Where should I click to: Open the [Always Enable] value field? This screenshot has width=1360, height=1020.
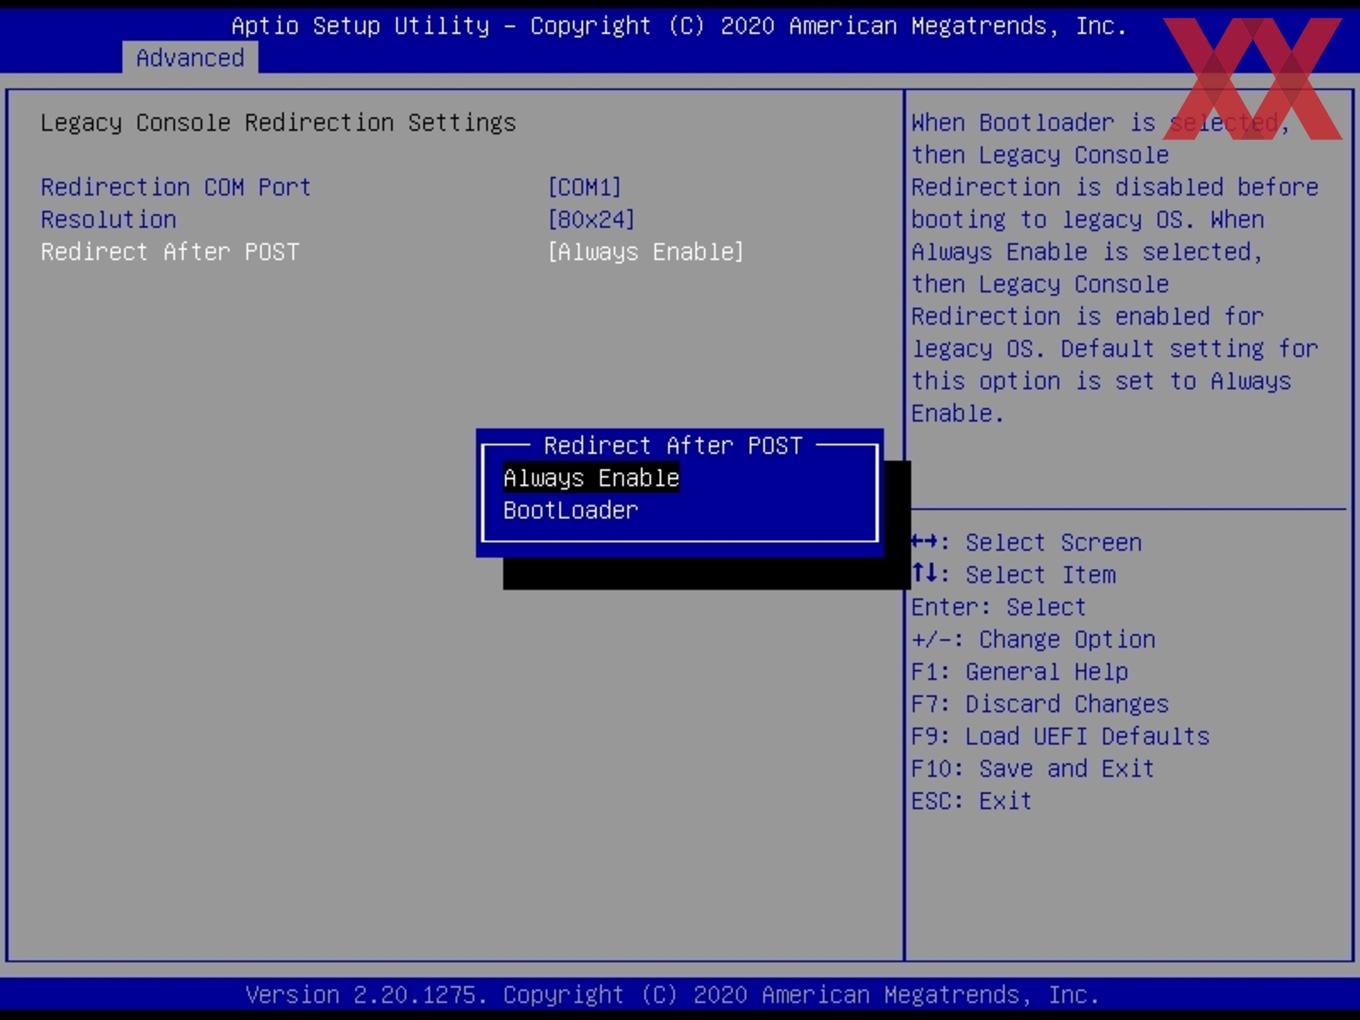tap(645, 251)
